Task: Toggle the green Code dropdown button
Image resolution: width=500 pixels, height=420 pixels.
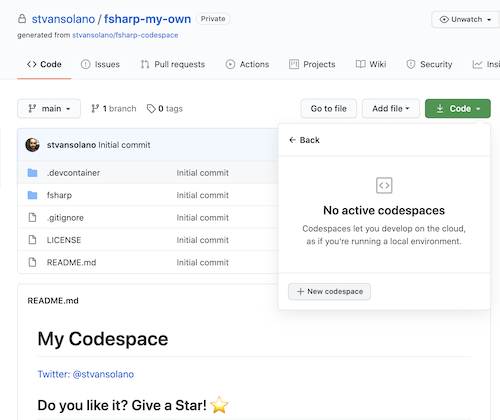Action: click(458, 108)
